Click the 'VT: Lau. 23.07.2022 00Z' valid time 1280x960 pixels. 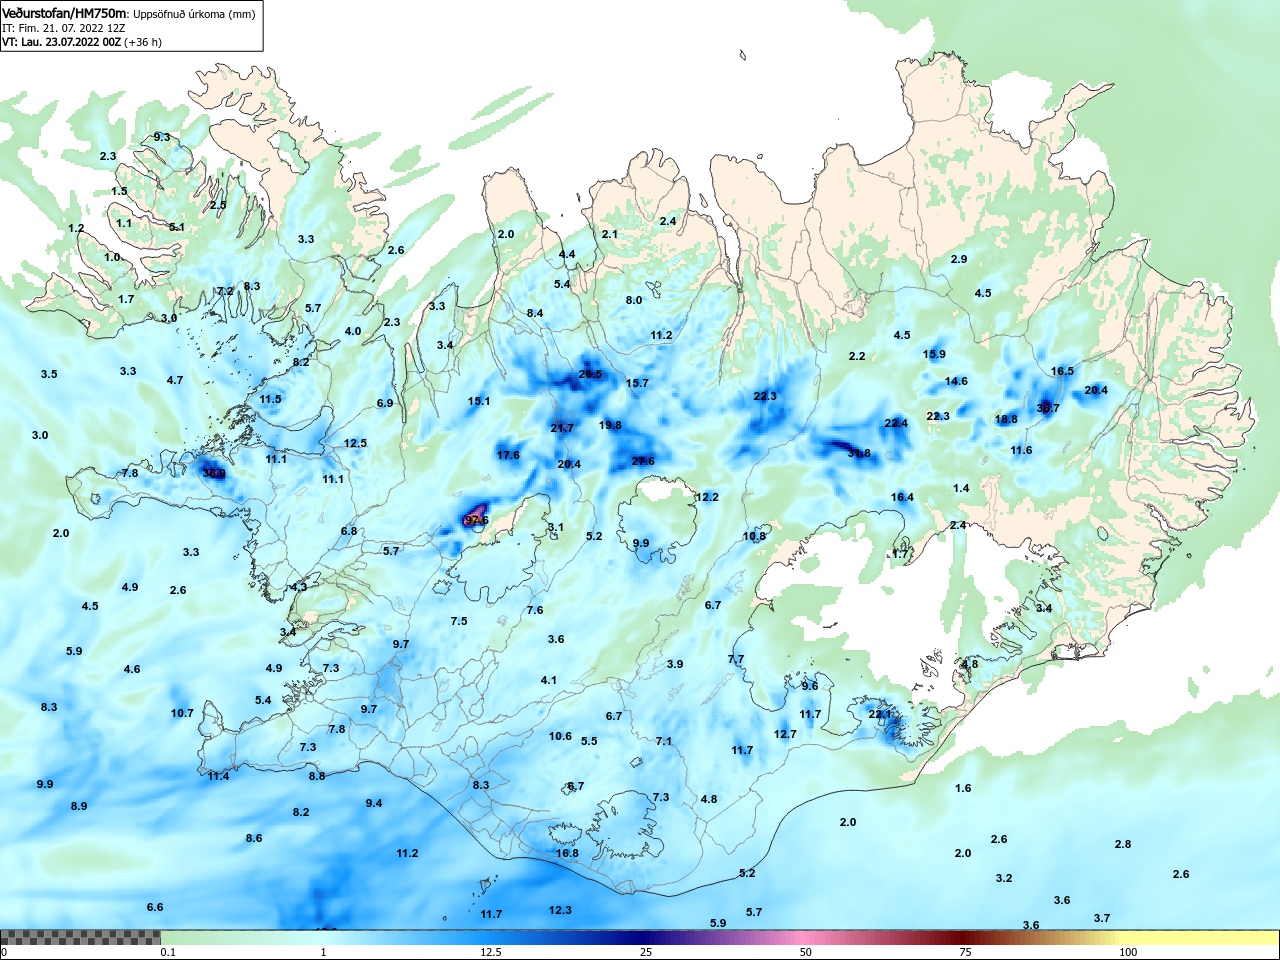click(x=62, y=42)
